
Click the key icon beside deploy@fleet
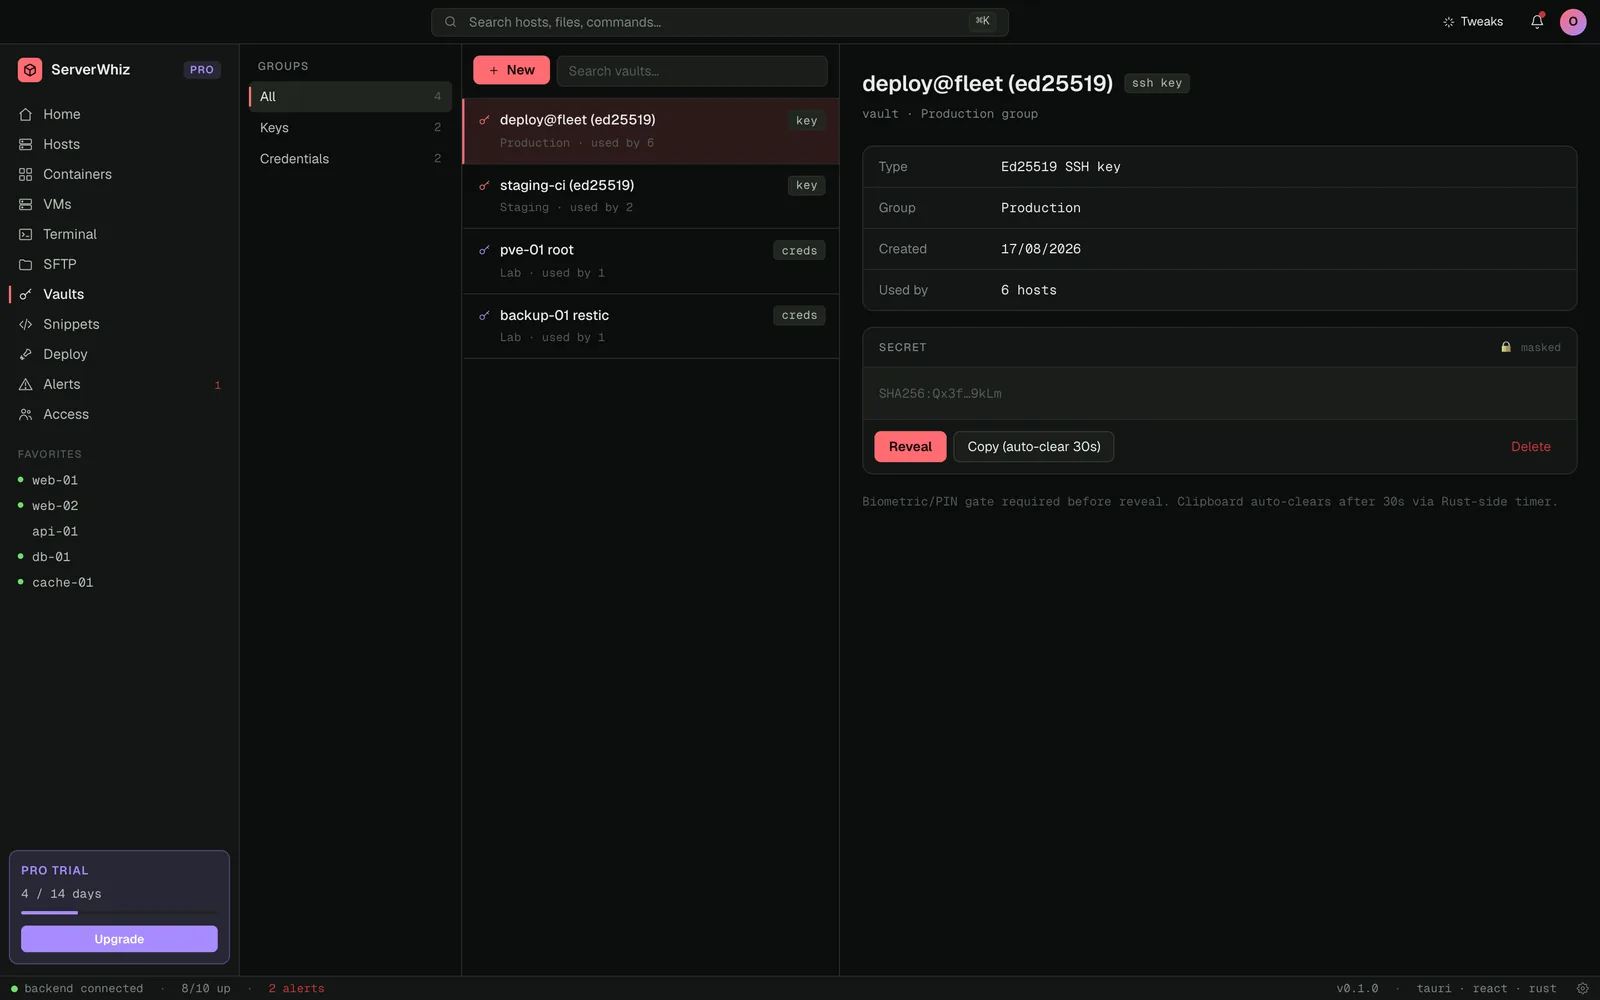click(484, 120)
